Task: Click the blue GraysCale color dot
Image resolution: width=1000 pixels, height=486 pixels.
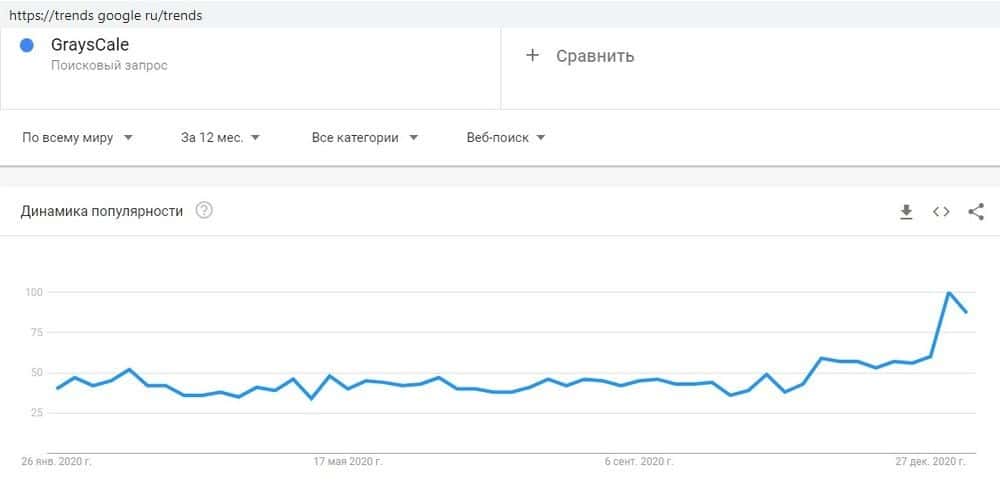Action: tap(28, 45)
